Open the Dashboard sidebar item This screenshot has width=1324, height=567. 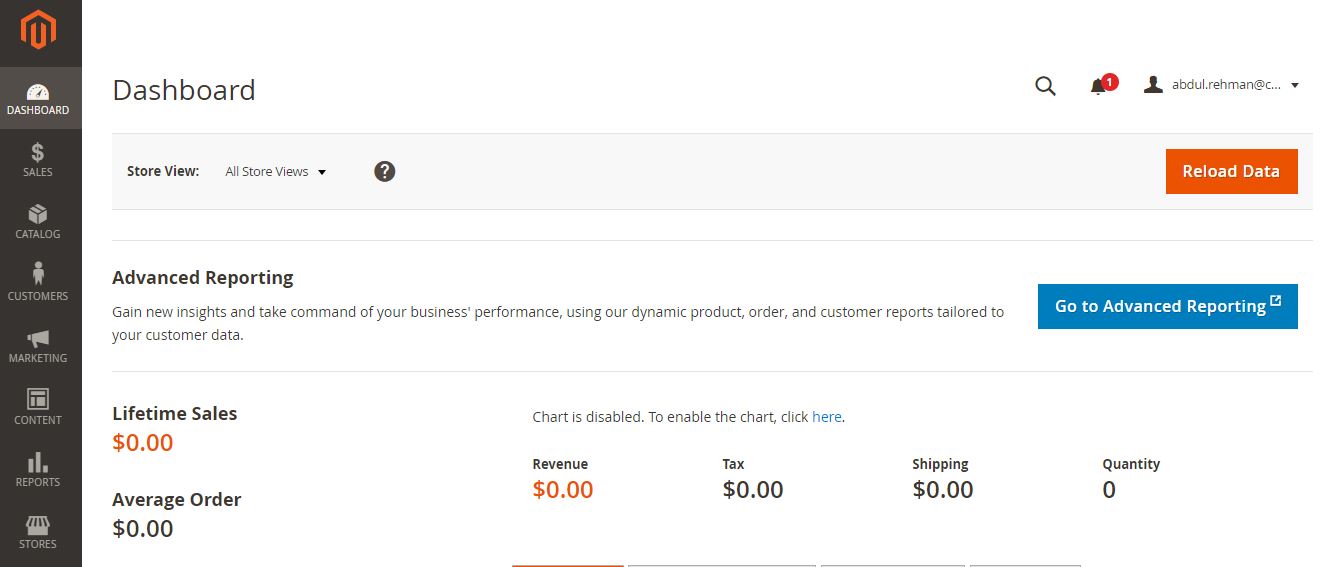pyautogui.click(x=38, y=98)
